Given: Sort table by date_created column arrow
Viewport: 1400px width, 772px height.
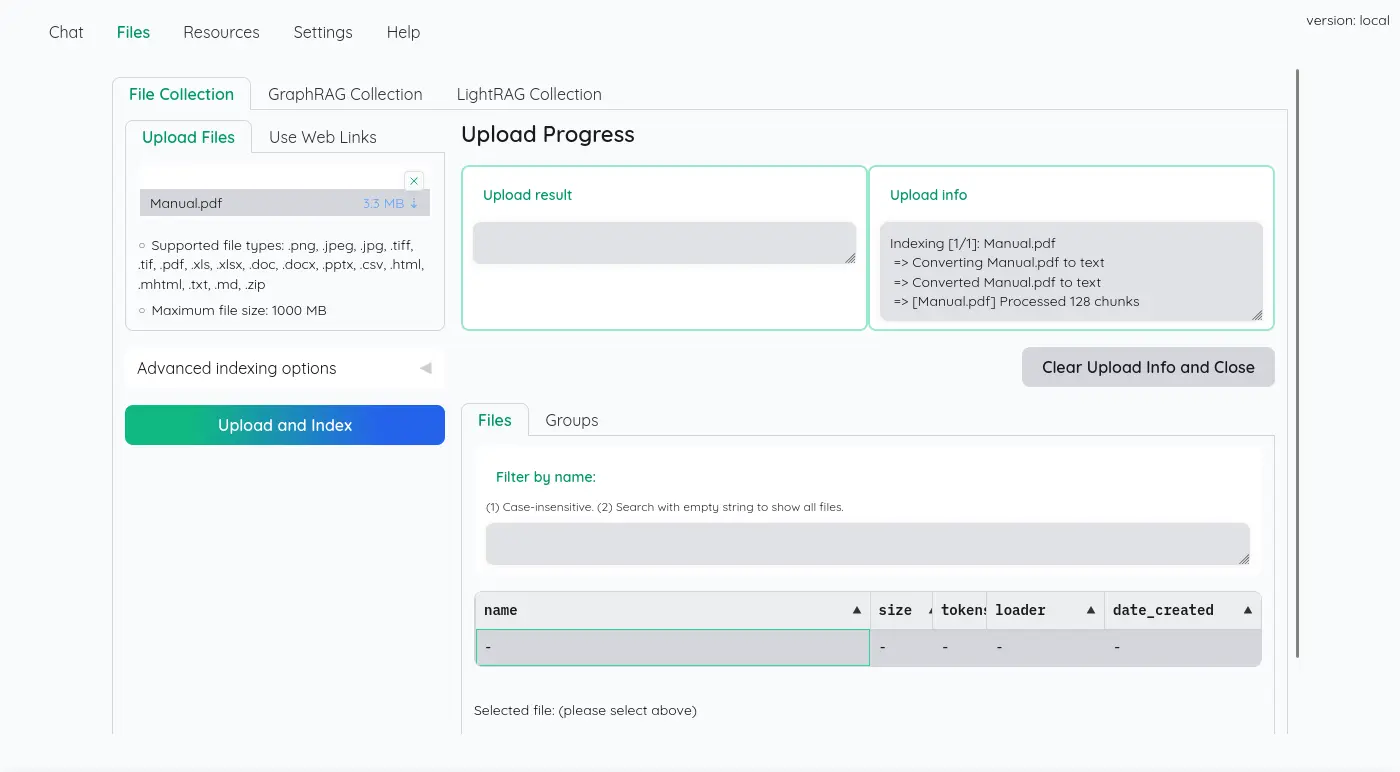Looking at the screenshot, I should [x=1247, y=610].
